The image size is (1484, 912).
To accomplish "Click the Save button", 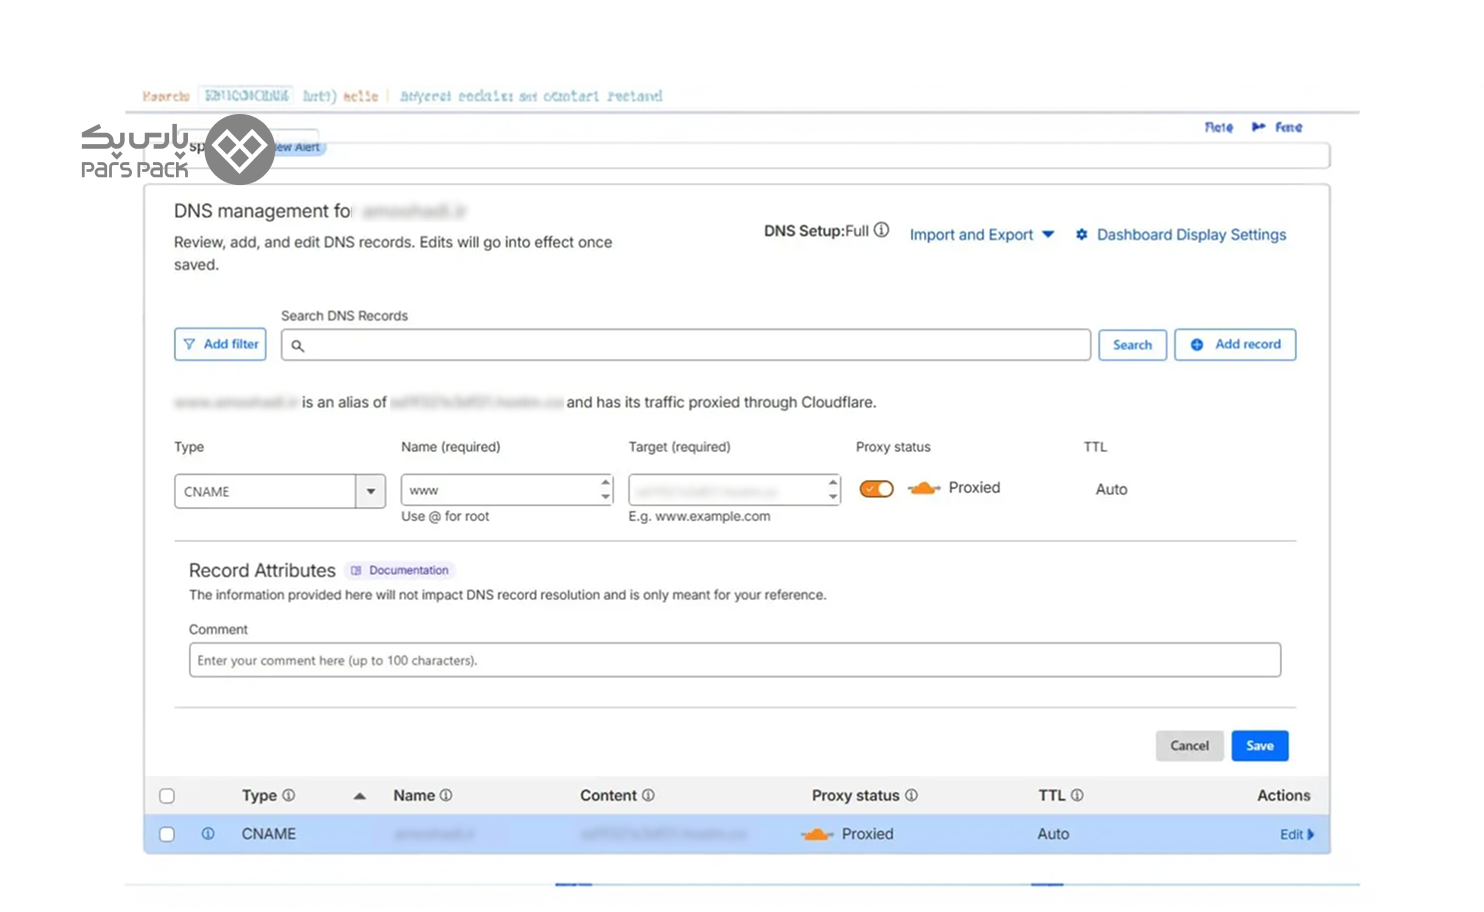I will 1260,746.
